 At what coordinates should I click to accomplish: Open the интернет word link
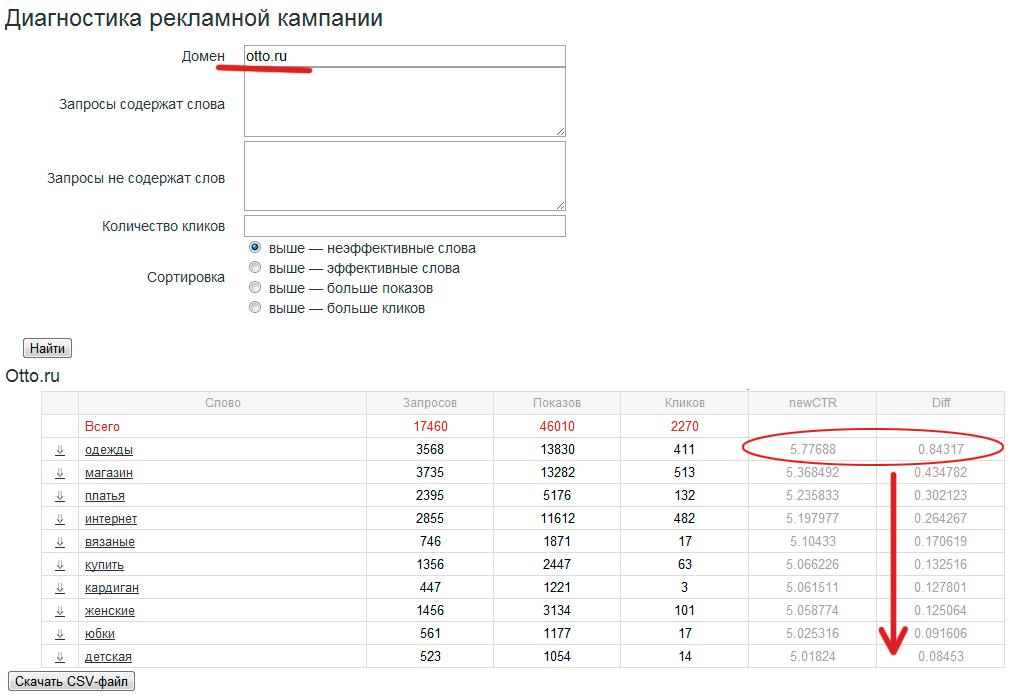pos(111,519)
